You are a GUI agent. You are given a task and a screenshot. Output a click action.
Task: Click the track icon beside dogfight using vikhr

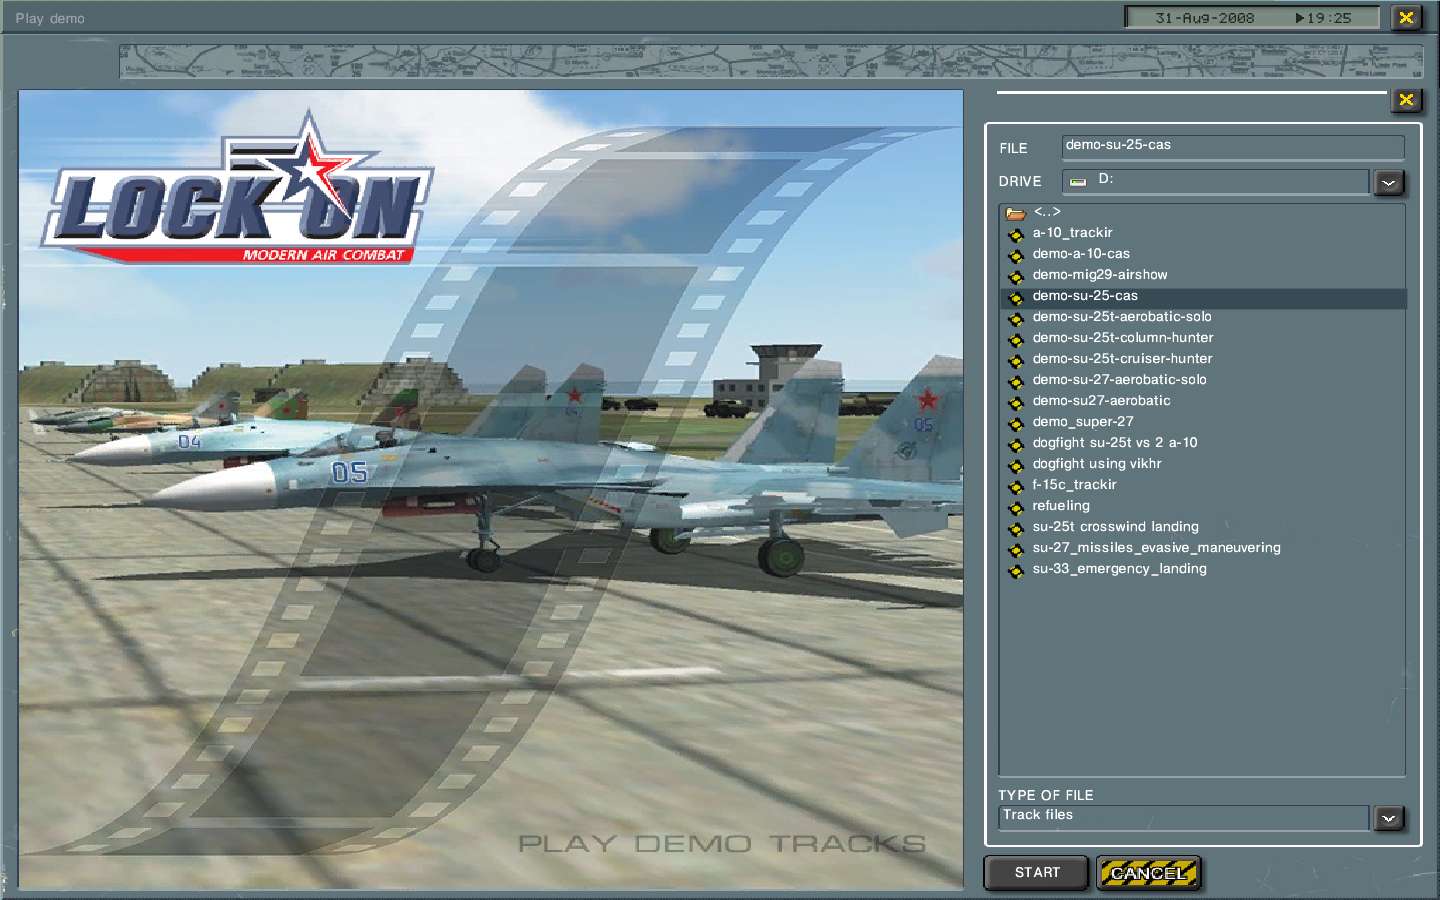(1016, 466)
